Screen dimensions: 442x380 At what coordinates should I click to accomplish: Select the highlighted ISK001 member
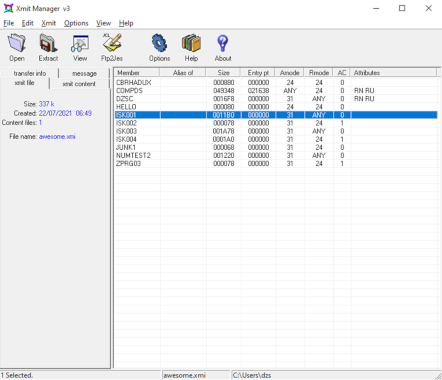276,115
